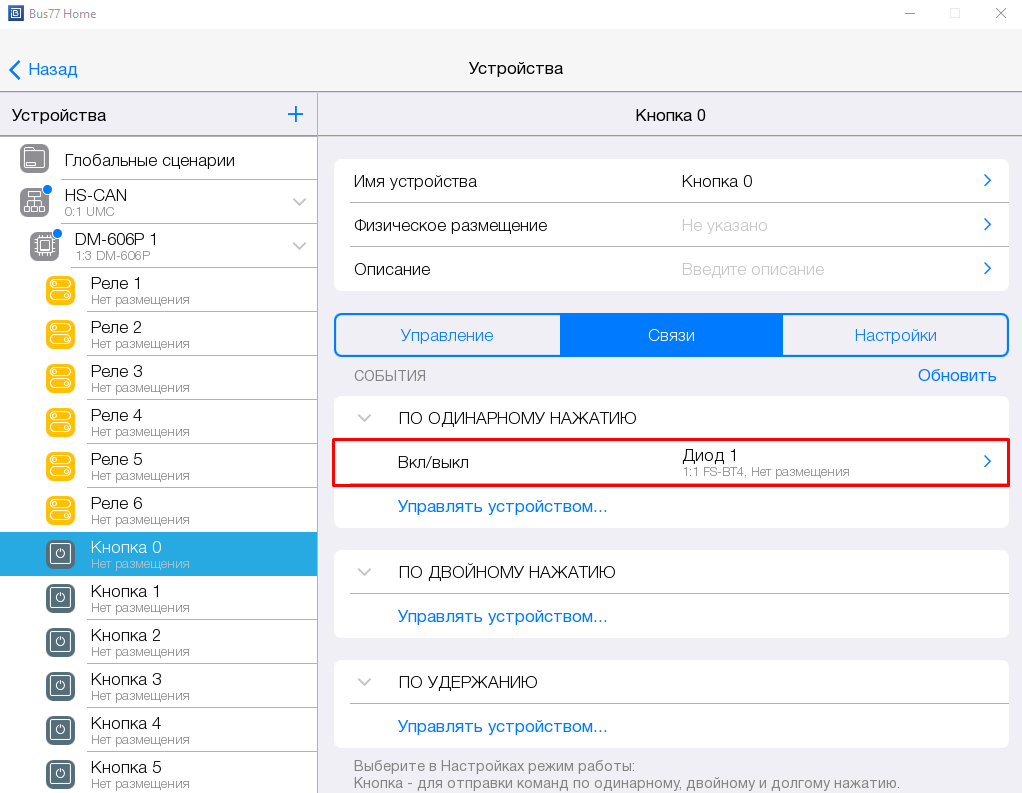Image resolution: width=1022 pixels, height=793 pixels.
Task: Click the Реле 1 relay icon
Action: pos(60,290)
